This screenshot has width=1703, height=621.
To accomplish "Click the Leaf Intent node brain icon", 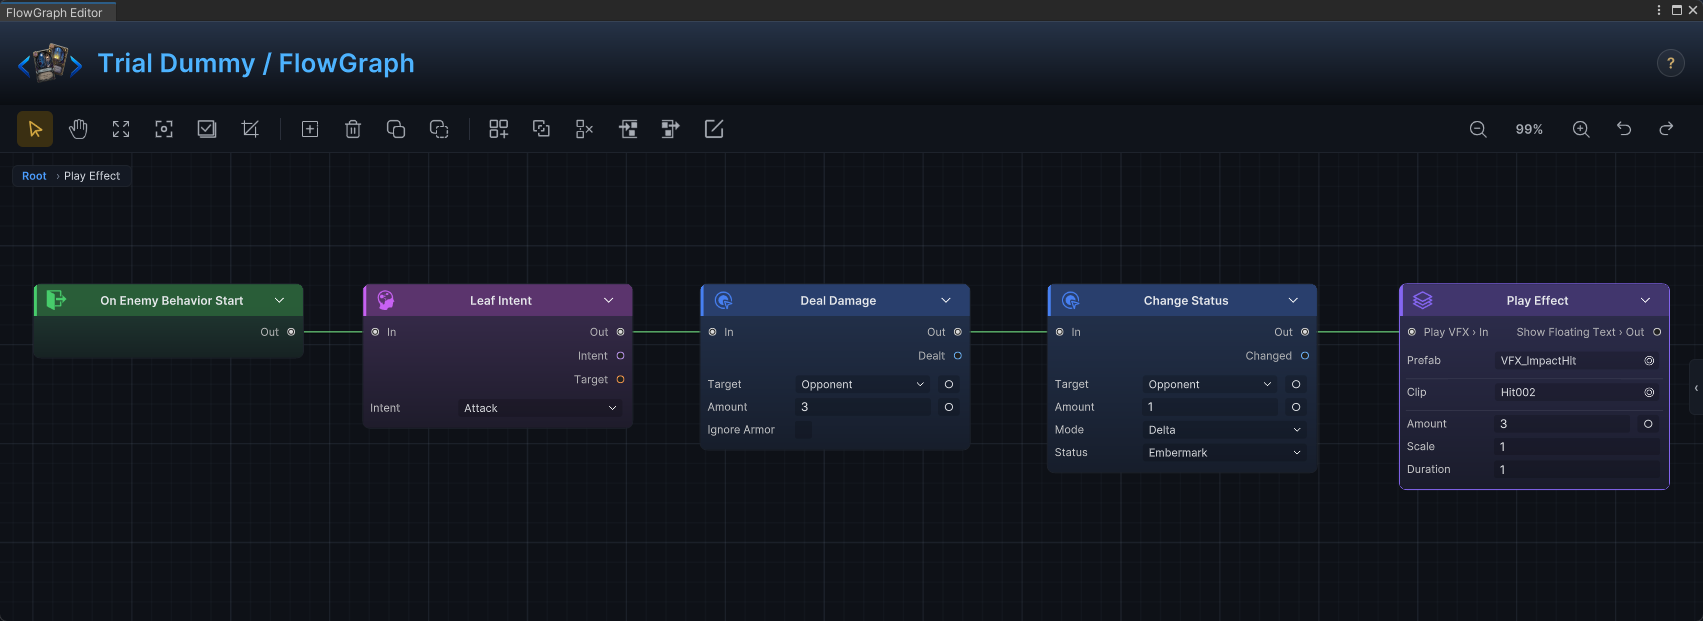I will (x=386, y=300).
